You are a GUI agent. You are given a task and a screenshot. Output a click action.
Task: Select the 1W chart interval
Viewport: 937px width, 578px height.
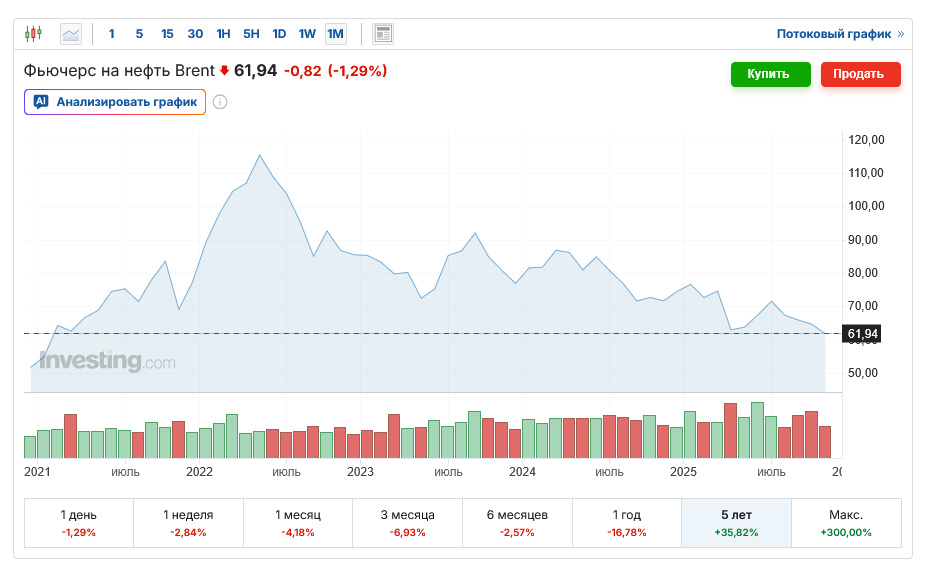pyautogui.click(x=307, y=34)
